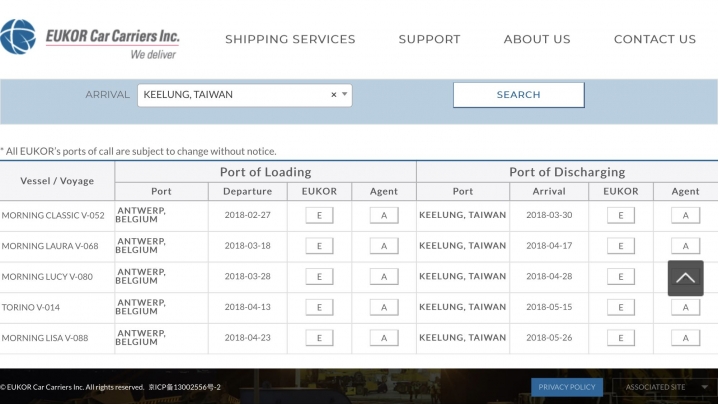This screenshot has width=720, height=404.
Task: Open the Shipping Services menu
Action: (290, 39)
